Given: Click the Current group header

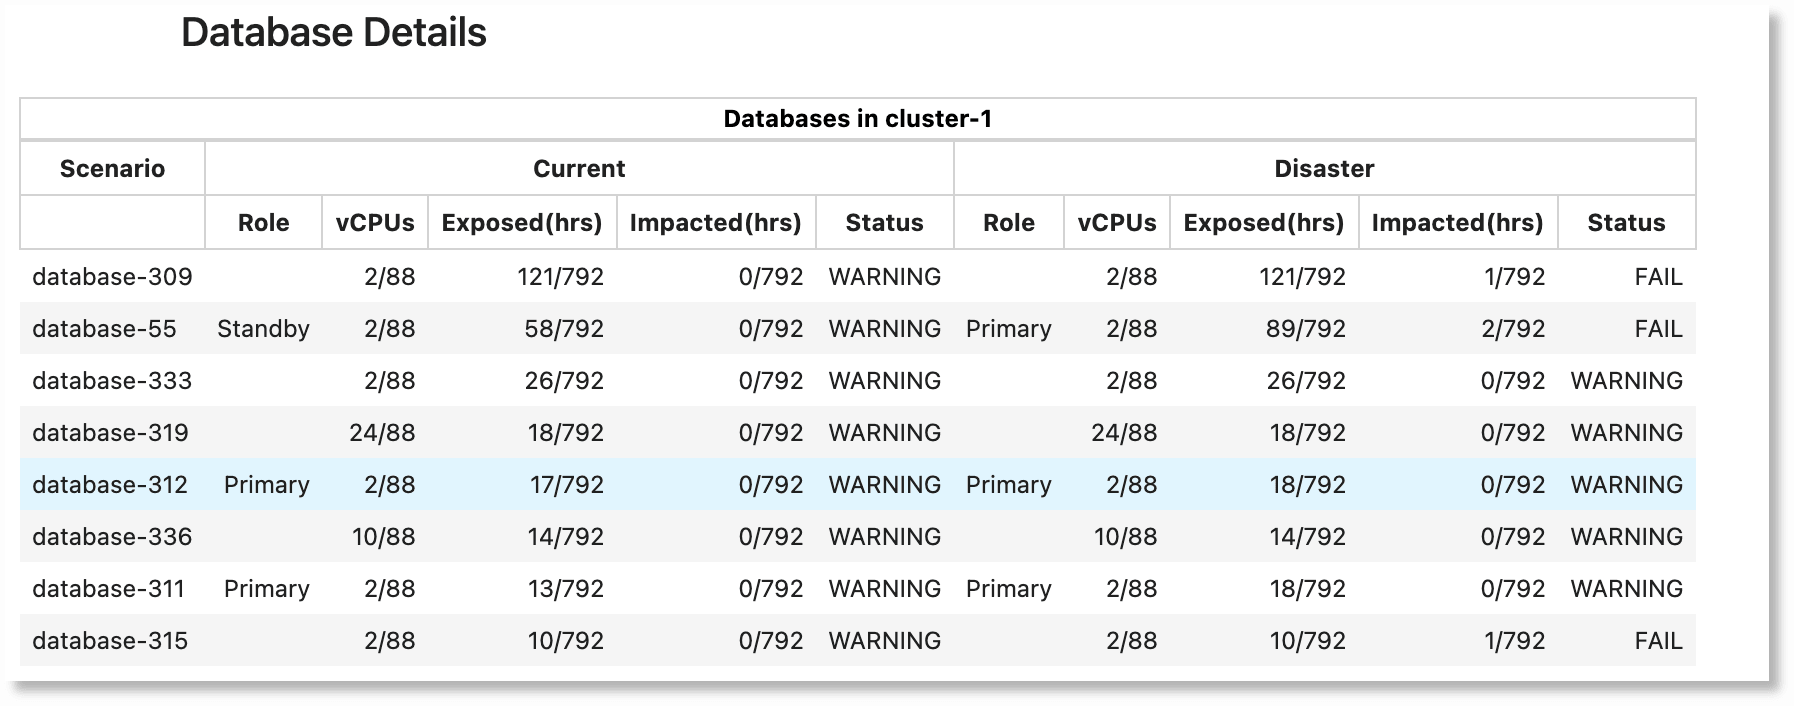Looking at the screenshot, I should point(579,168).
